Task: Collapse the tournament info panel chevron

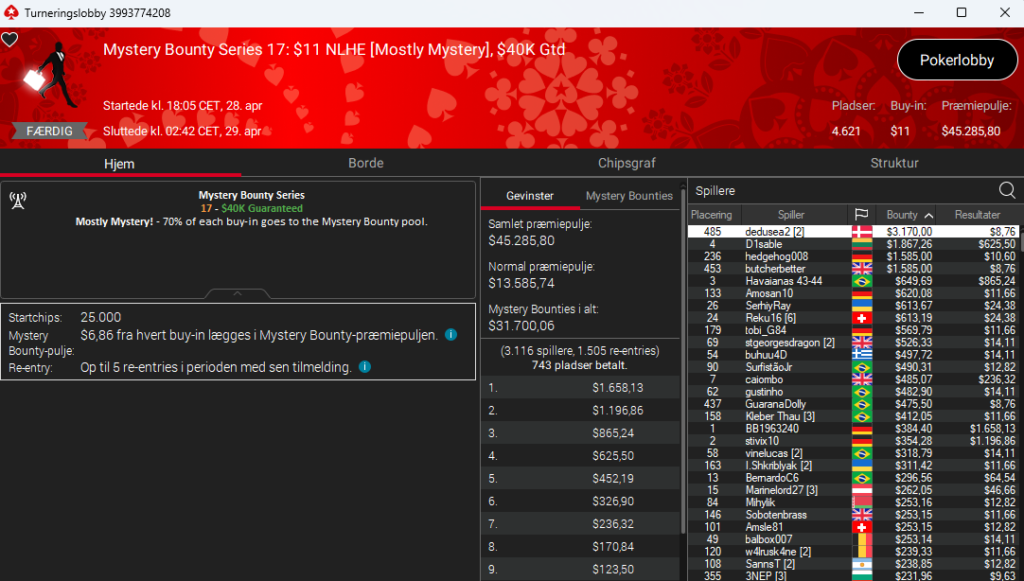Action: 237,294
